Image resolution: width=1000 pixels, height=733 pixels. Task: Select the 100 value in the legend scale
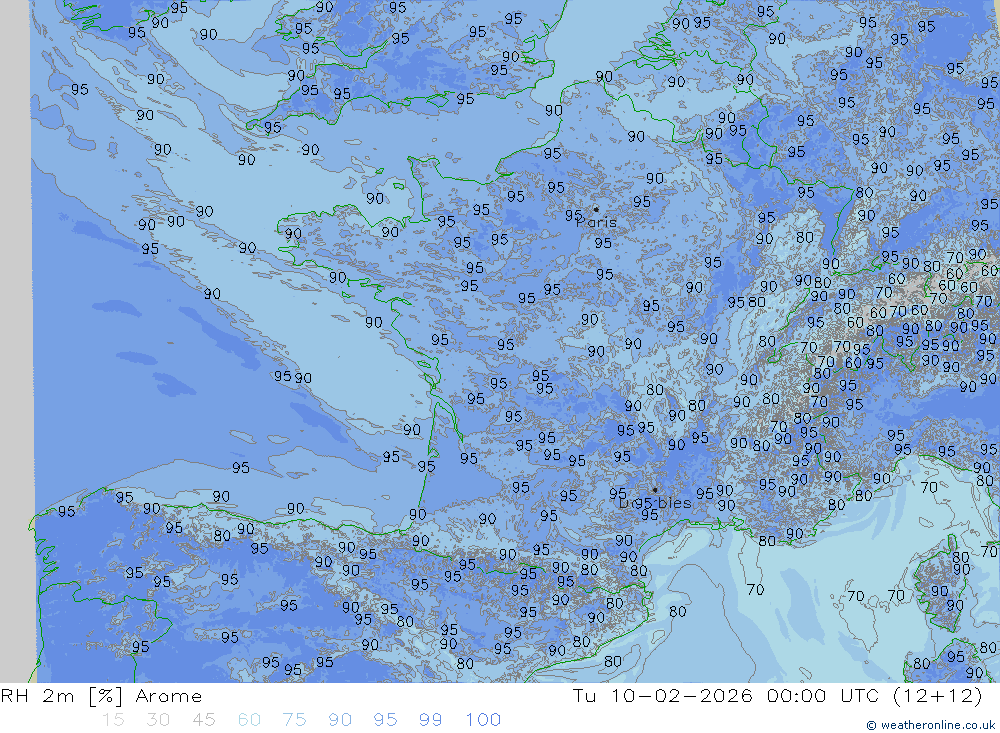point(483,720)
